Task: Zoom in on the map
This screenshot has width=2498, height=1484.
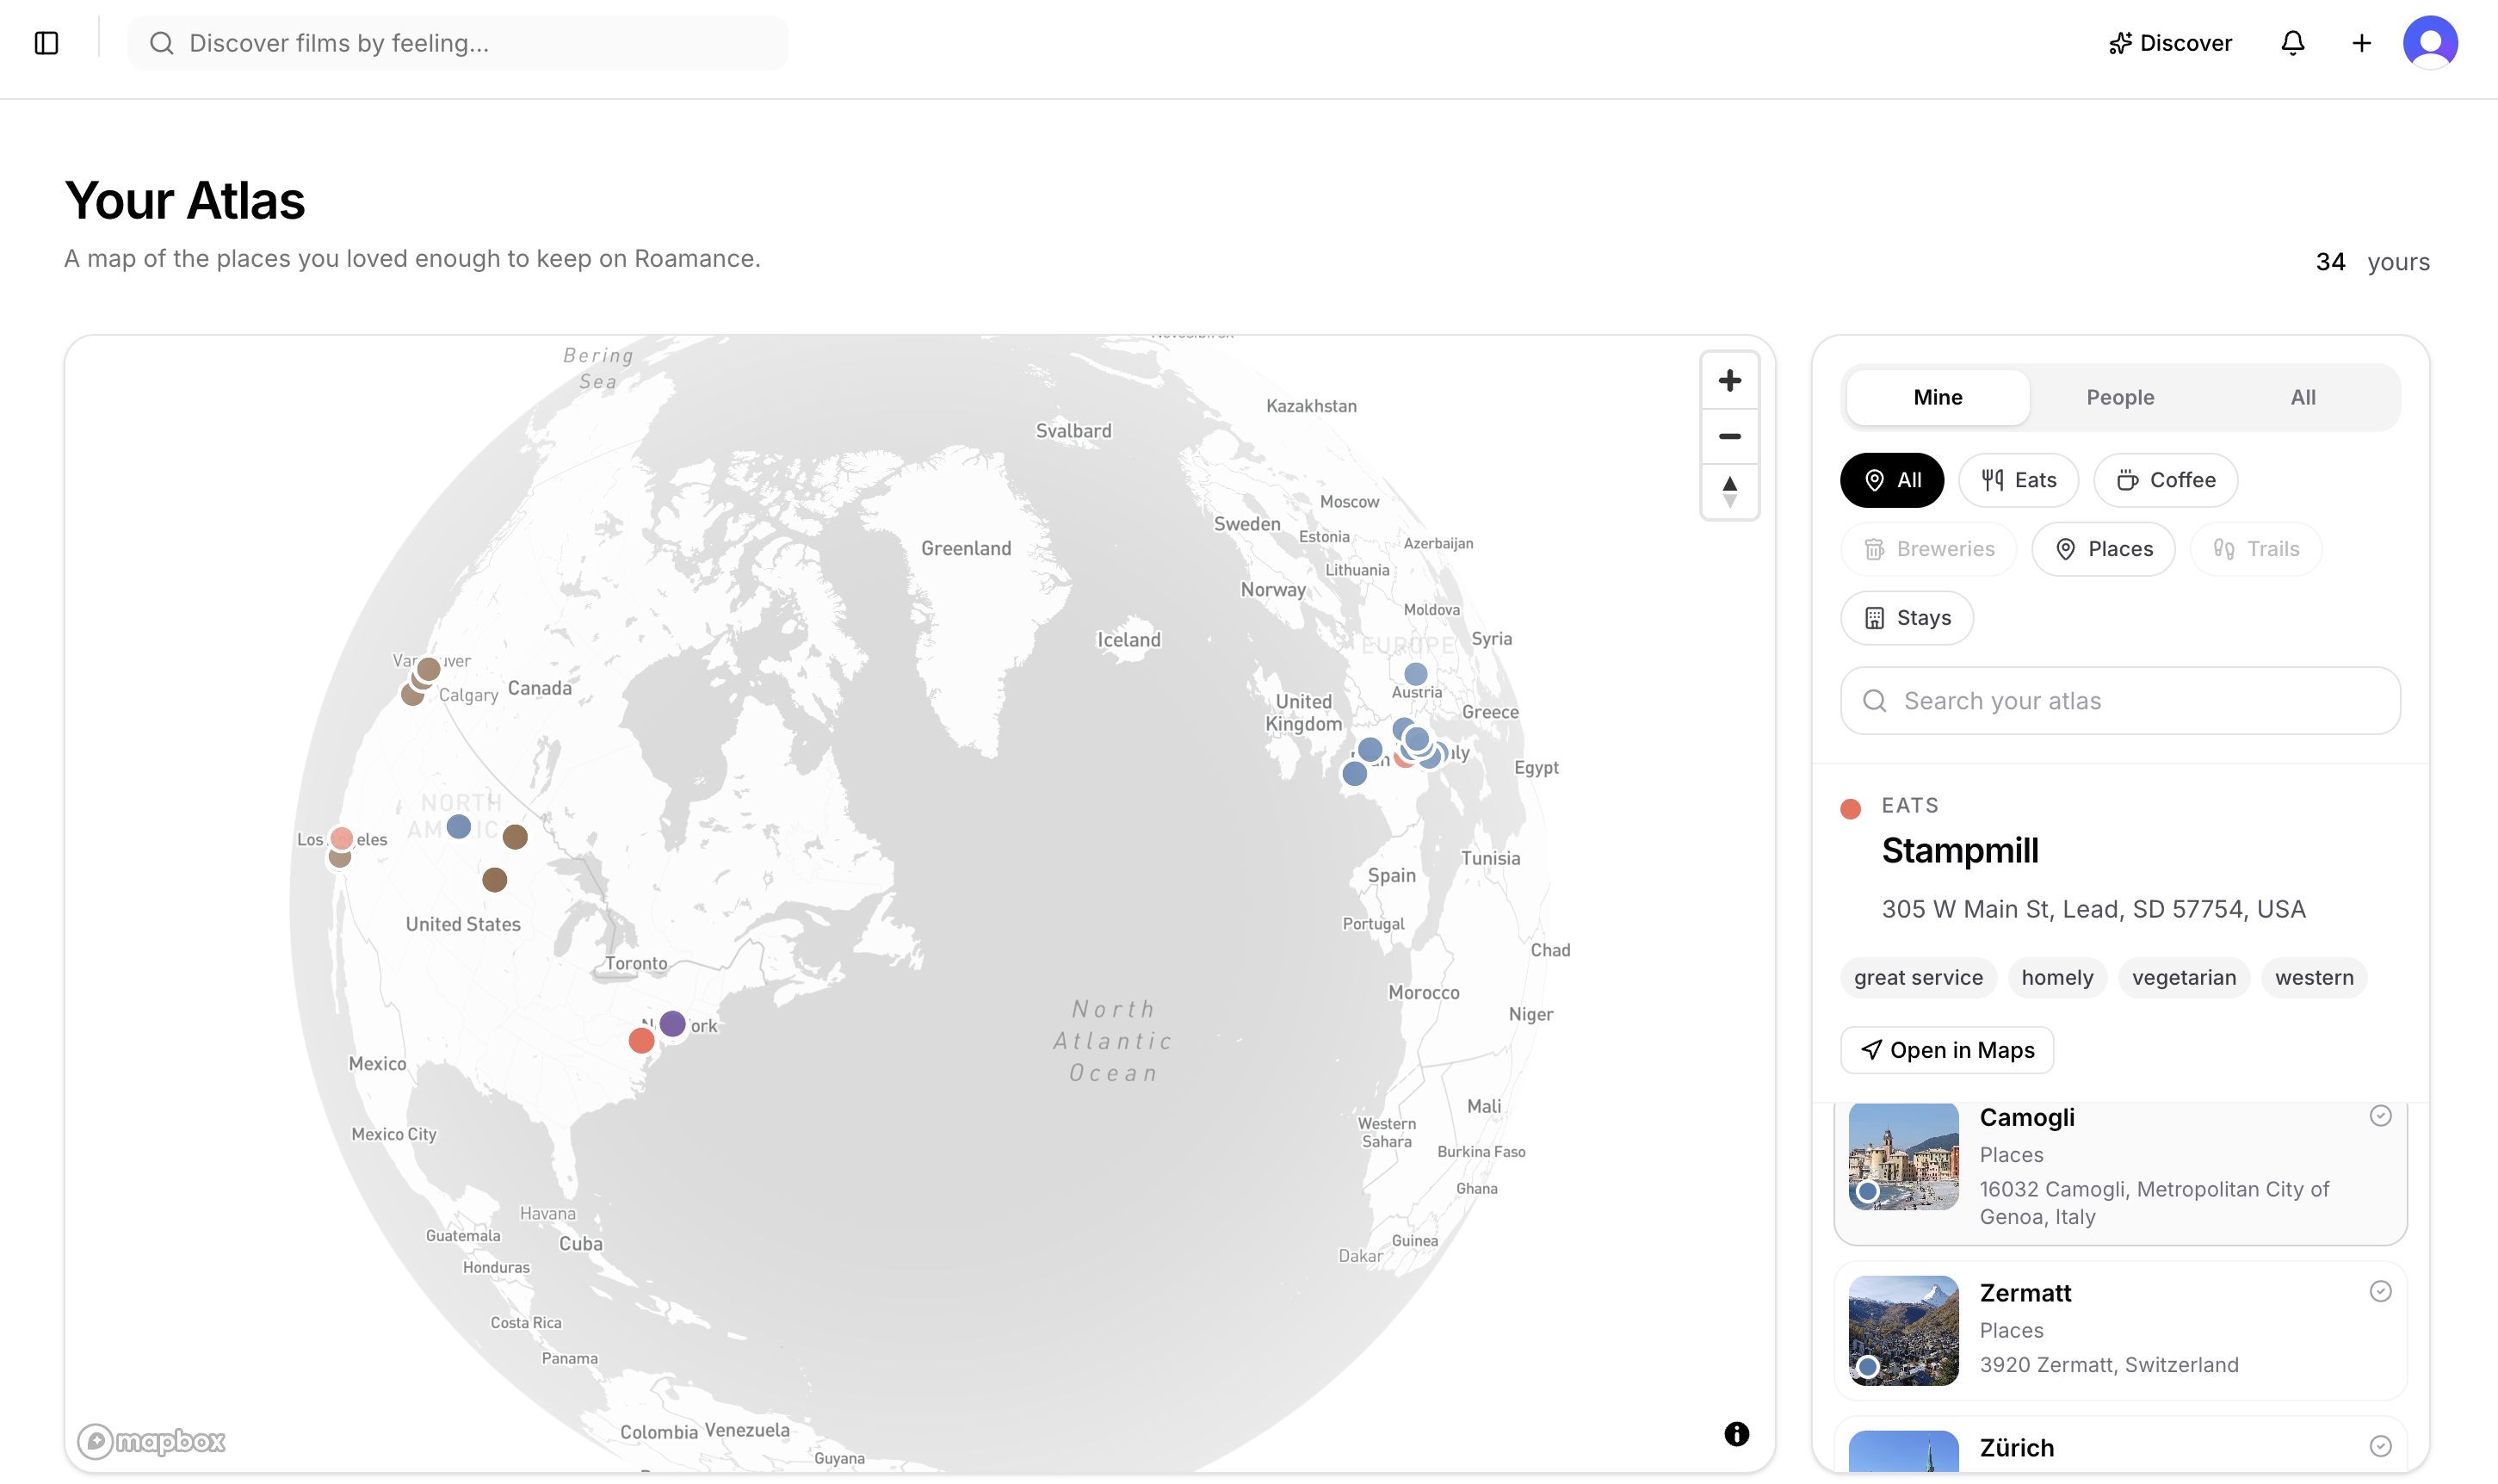Action: tap(1729, 381)
